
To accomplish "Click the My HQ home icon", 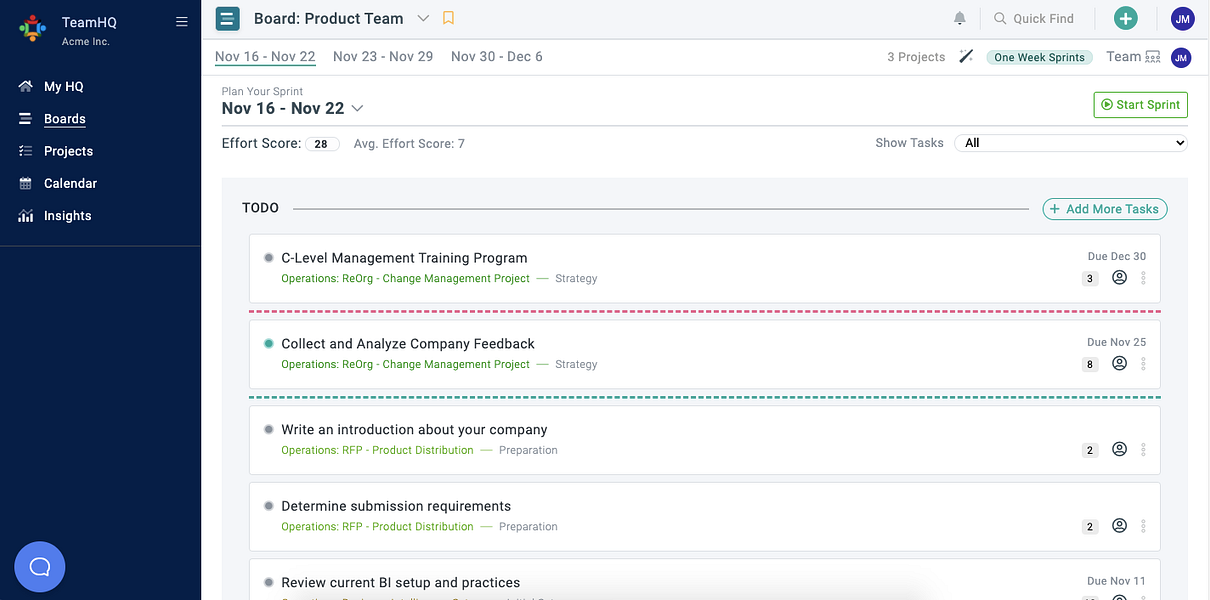I will [26, 87].
